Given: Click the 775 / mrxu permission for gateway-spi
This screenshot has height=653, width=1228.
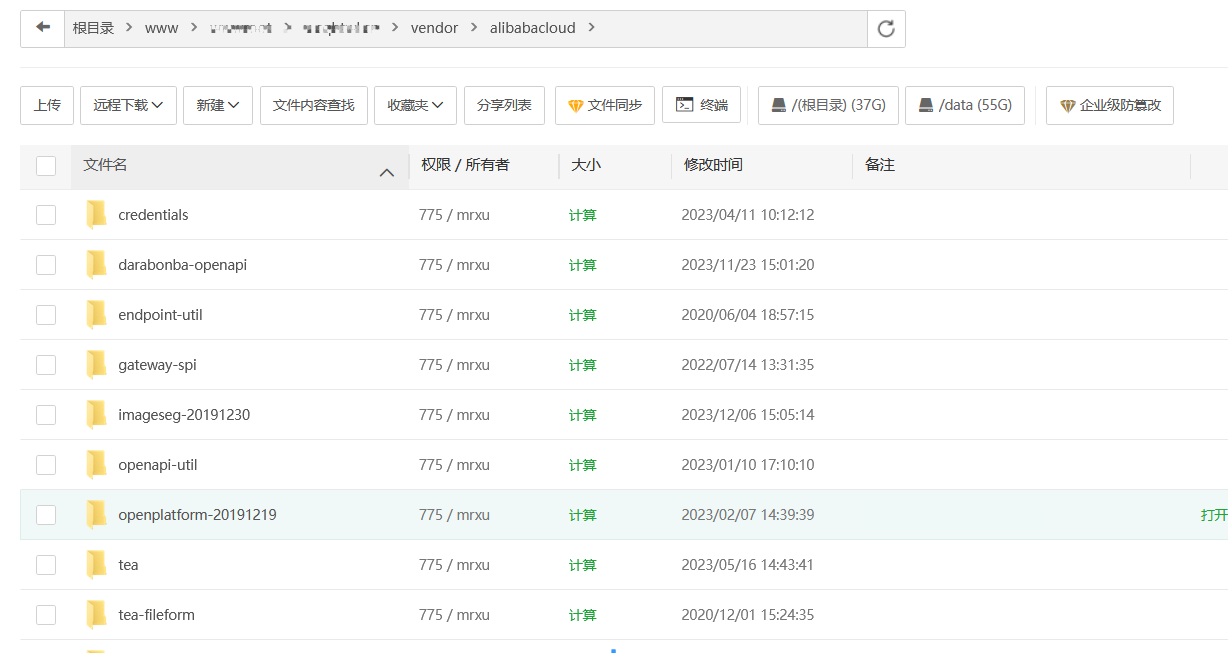Looking at the screenshot, I should (454, 365).
